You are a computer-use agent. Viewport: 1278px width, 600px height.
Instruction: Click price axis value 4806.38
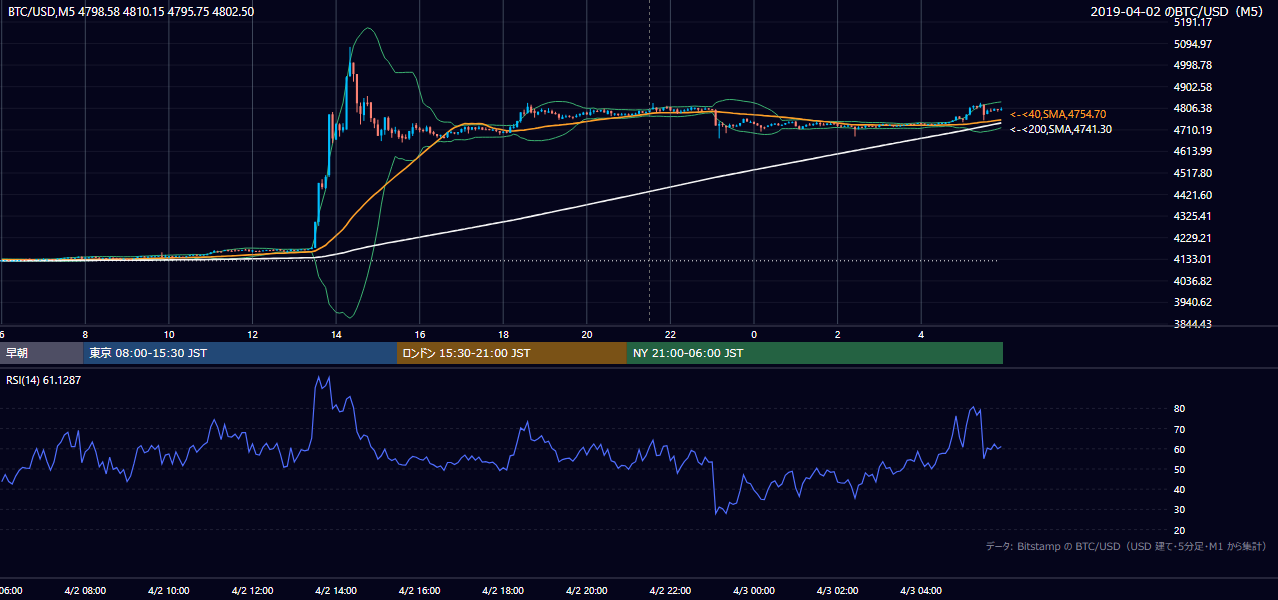pos(1192,108)
